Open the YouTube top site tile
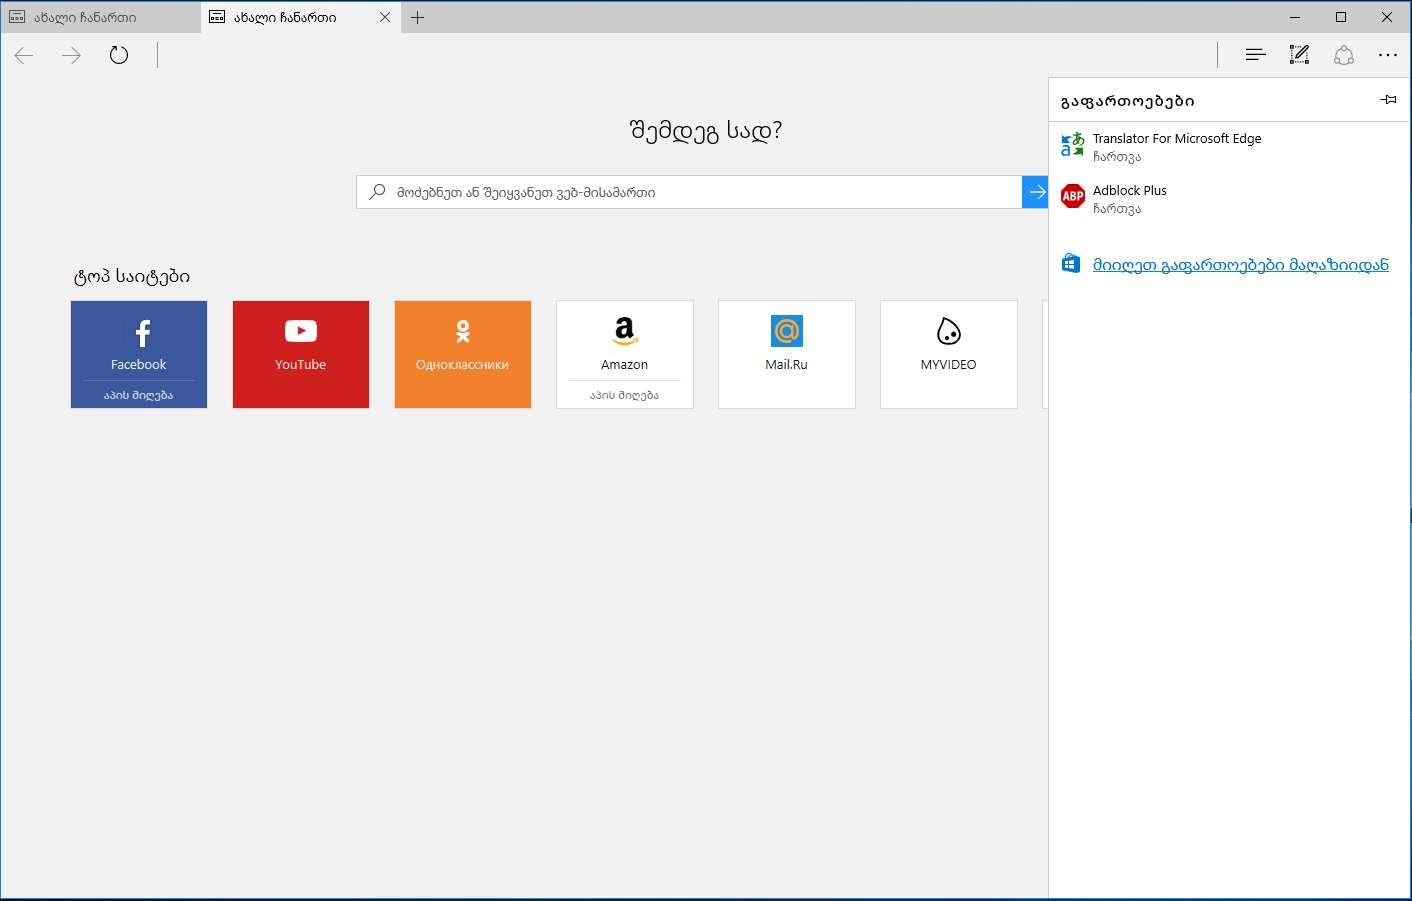This screenshot has height=901, width=1412. tap(300, 354)
